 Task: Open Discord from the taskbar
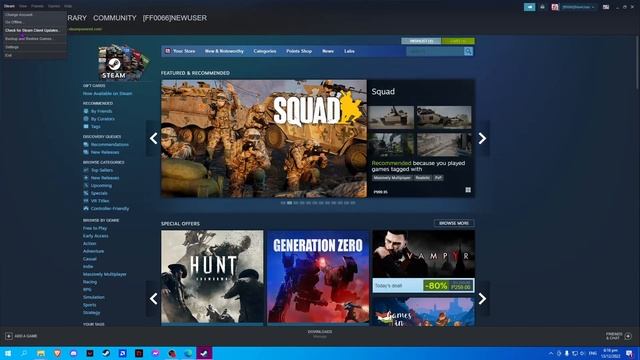click(x=73, y=353)
